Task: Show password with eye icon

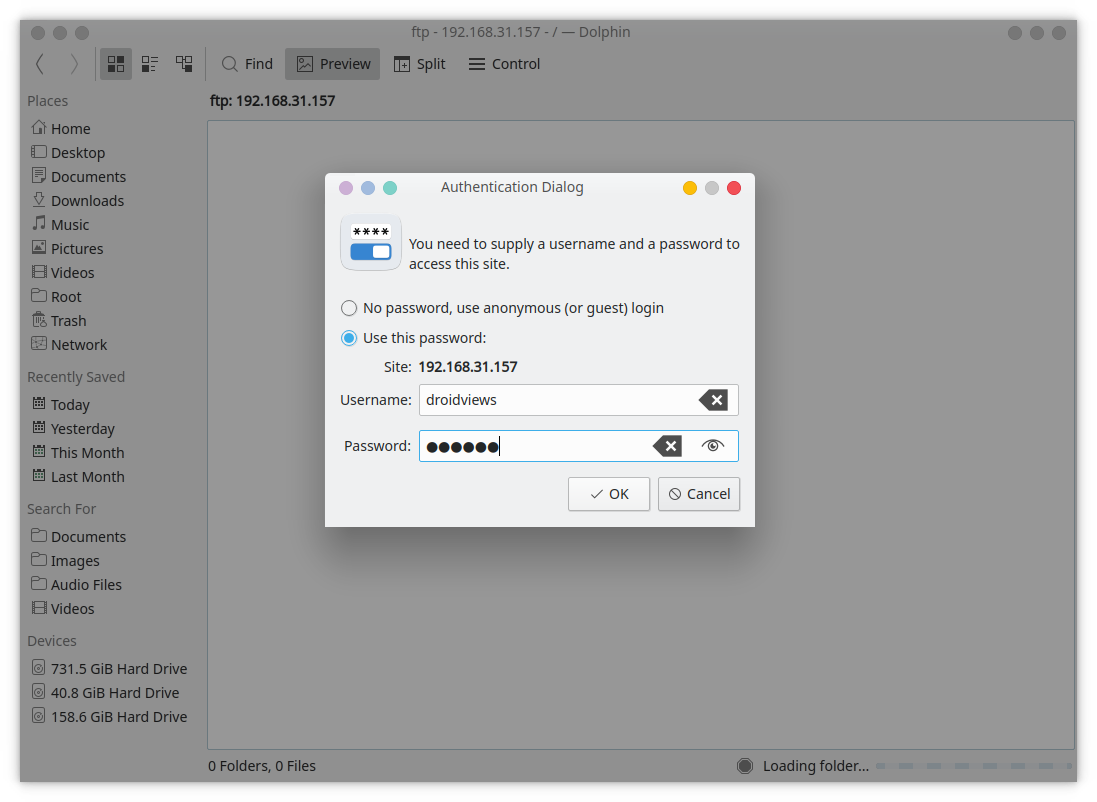Action: pos(712,446)
